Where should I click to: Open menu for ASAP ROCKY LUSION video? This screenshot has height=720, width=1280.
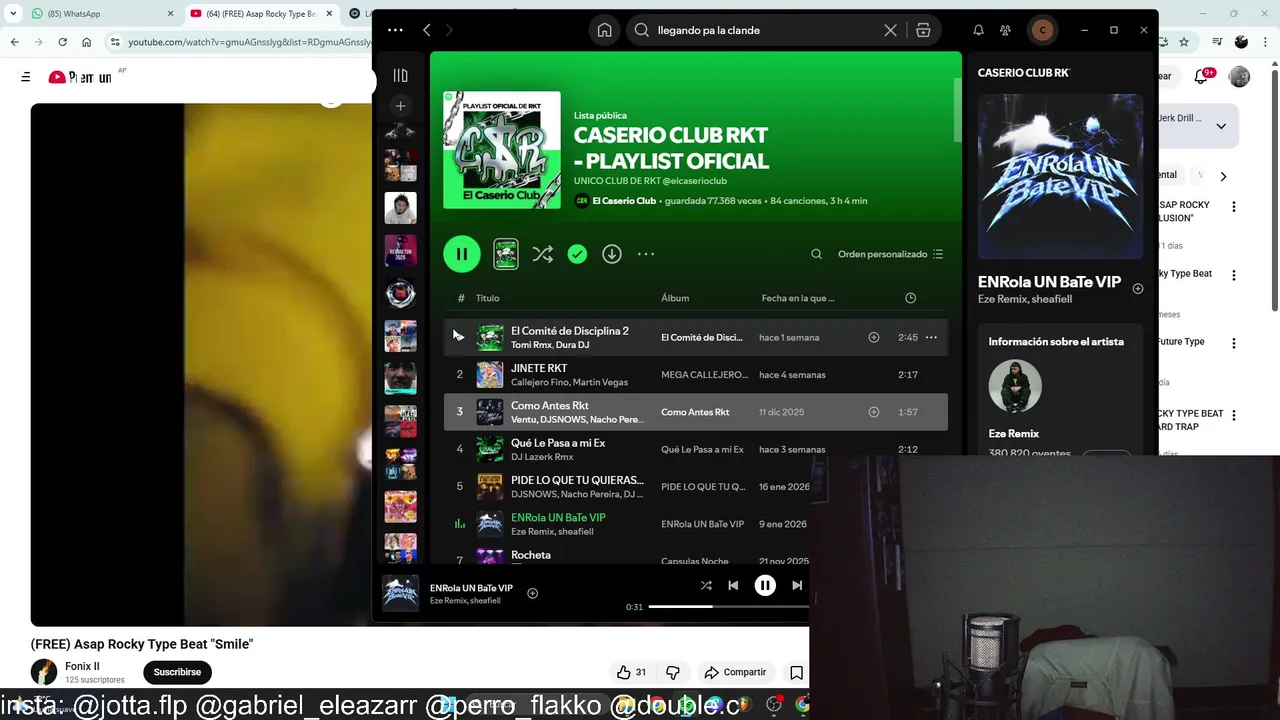pyautogui.click(x=1234, y=207)
